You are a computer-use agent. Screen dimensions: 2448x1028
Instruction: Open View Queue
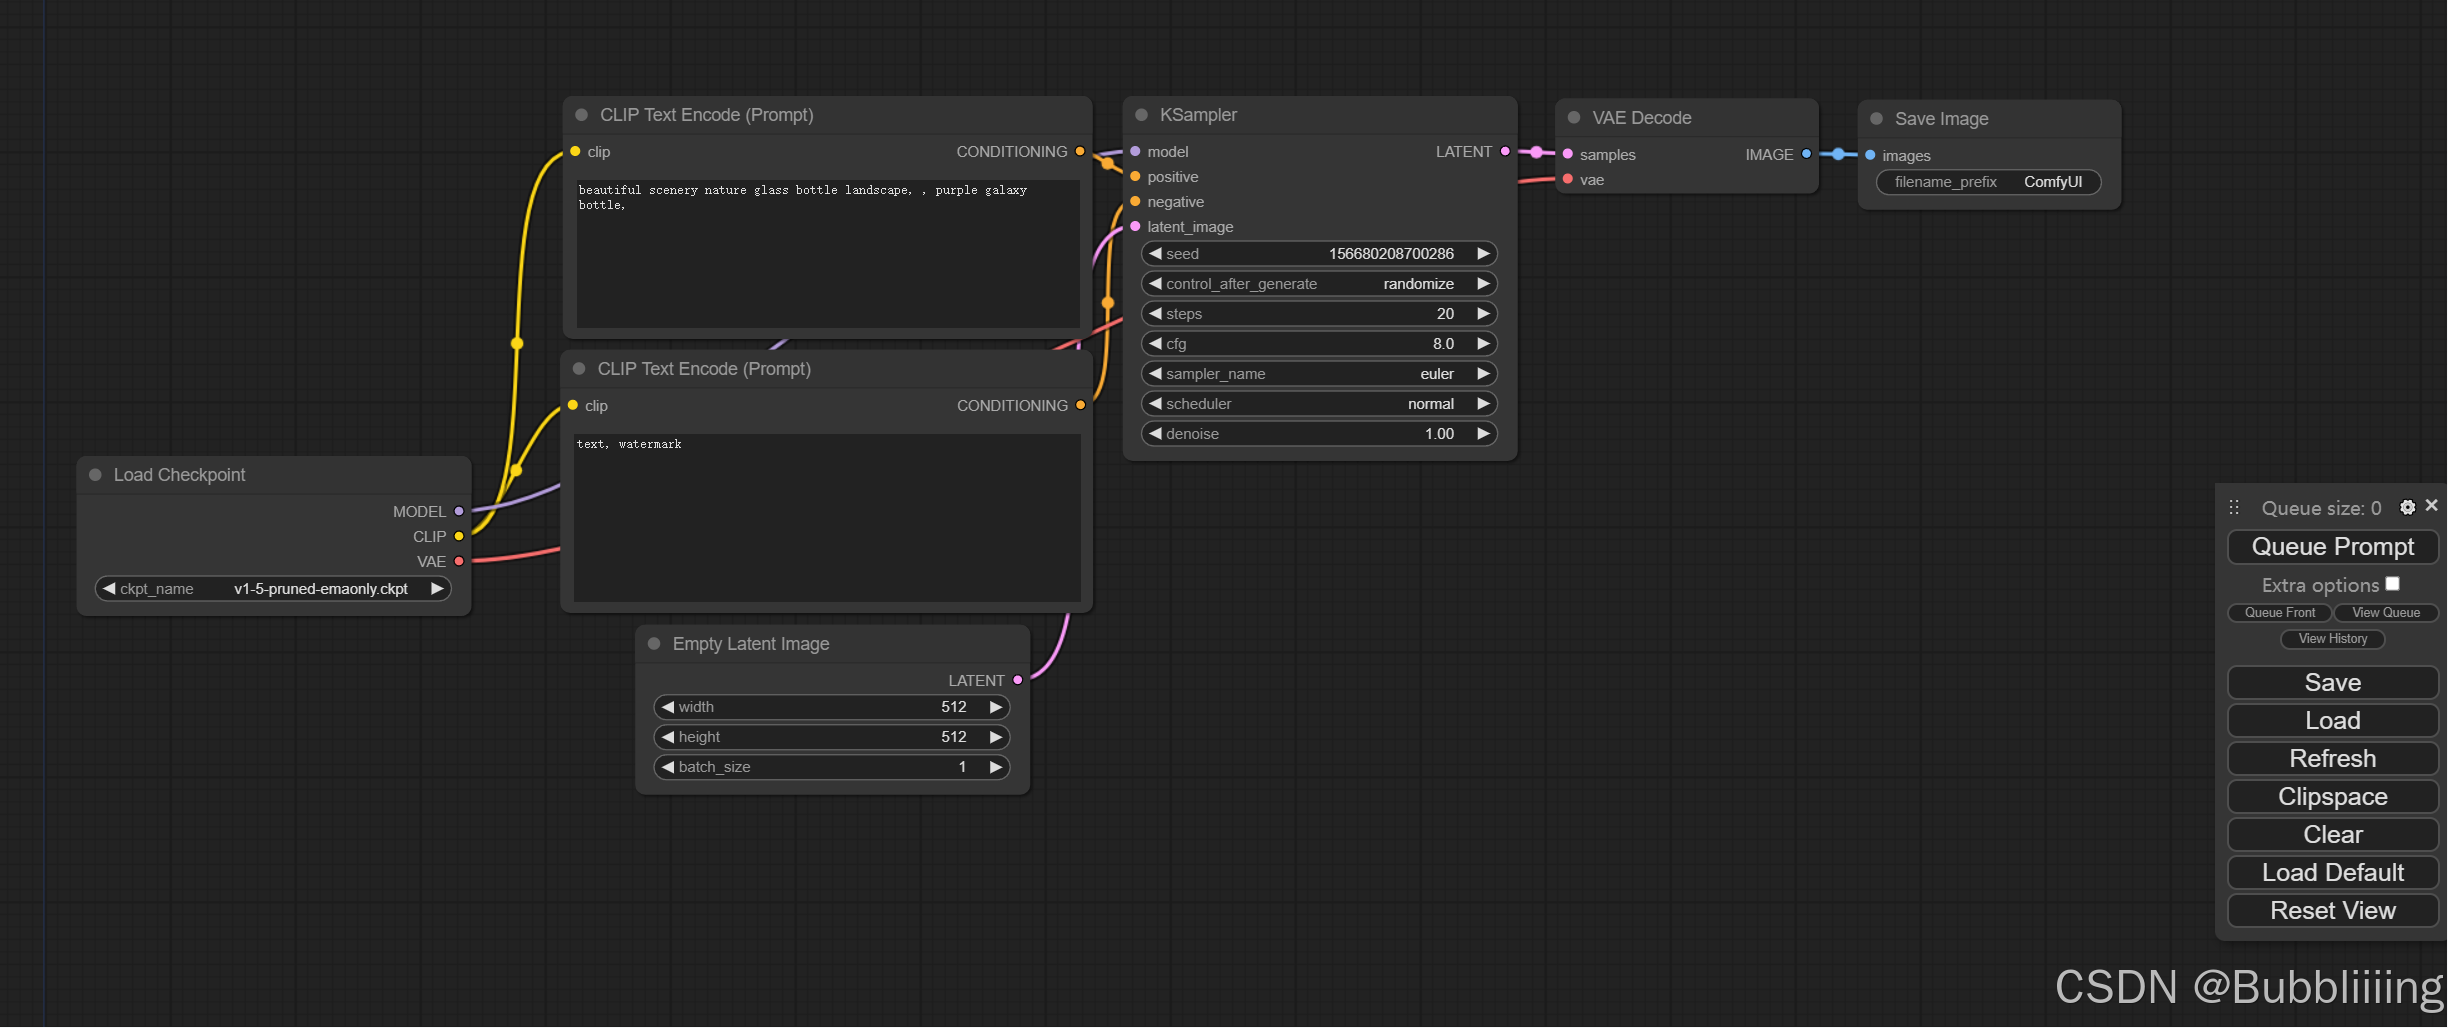[2386, 613]
